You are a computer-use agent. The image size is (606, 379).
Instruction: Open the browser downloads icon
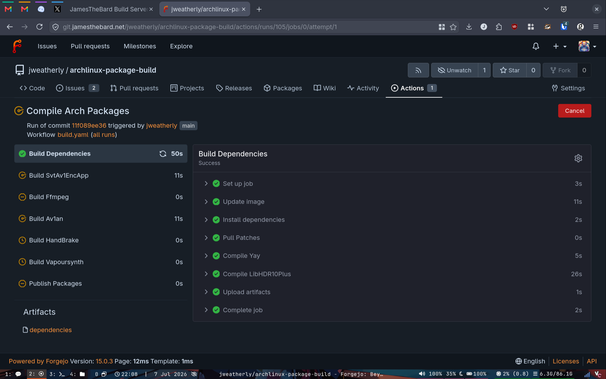[468, 27]
